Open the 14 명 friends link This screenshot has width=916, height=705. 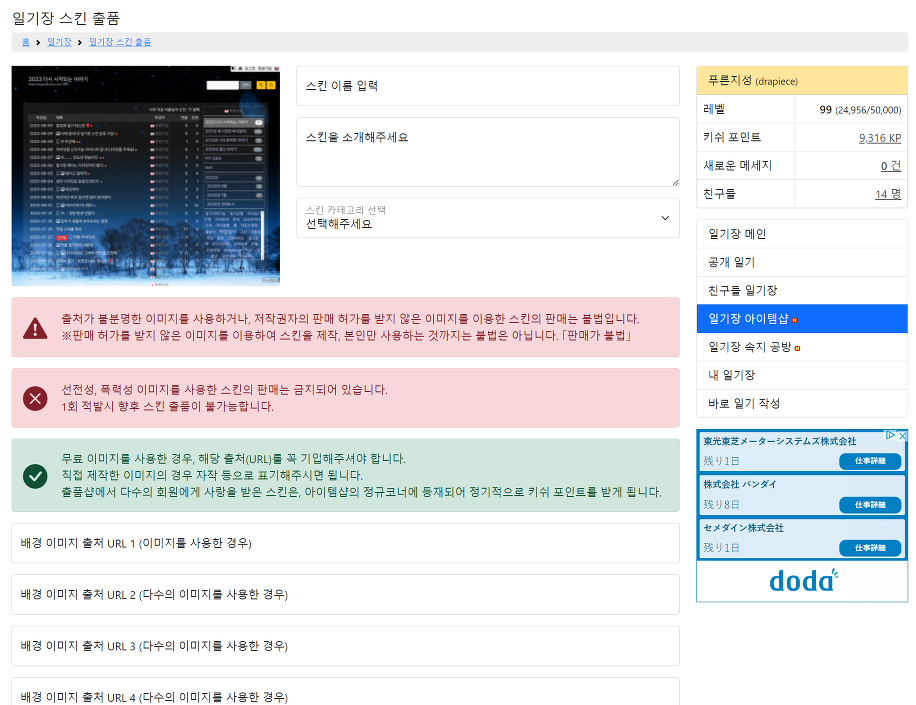pos(887,194)
